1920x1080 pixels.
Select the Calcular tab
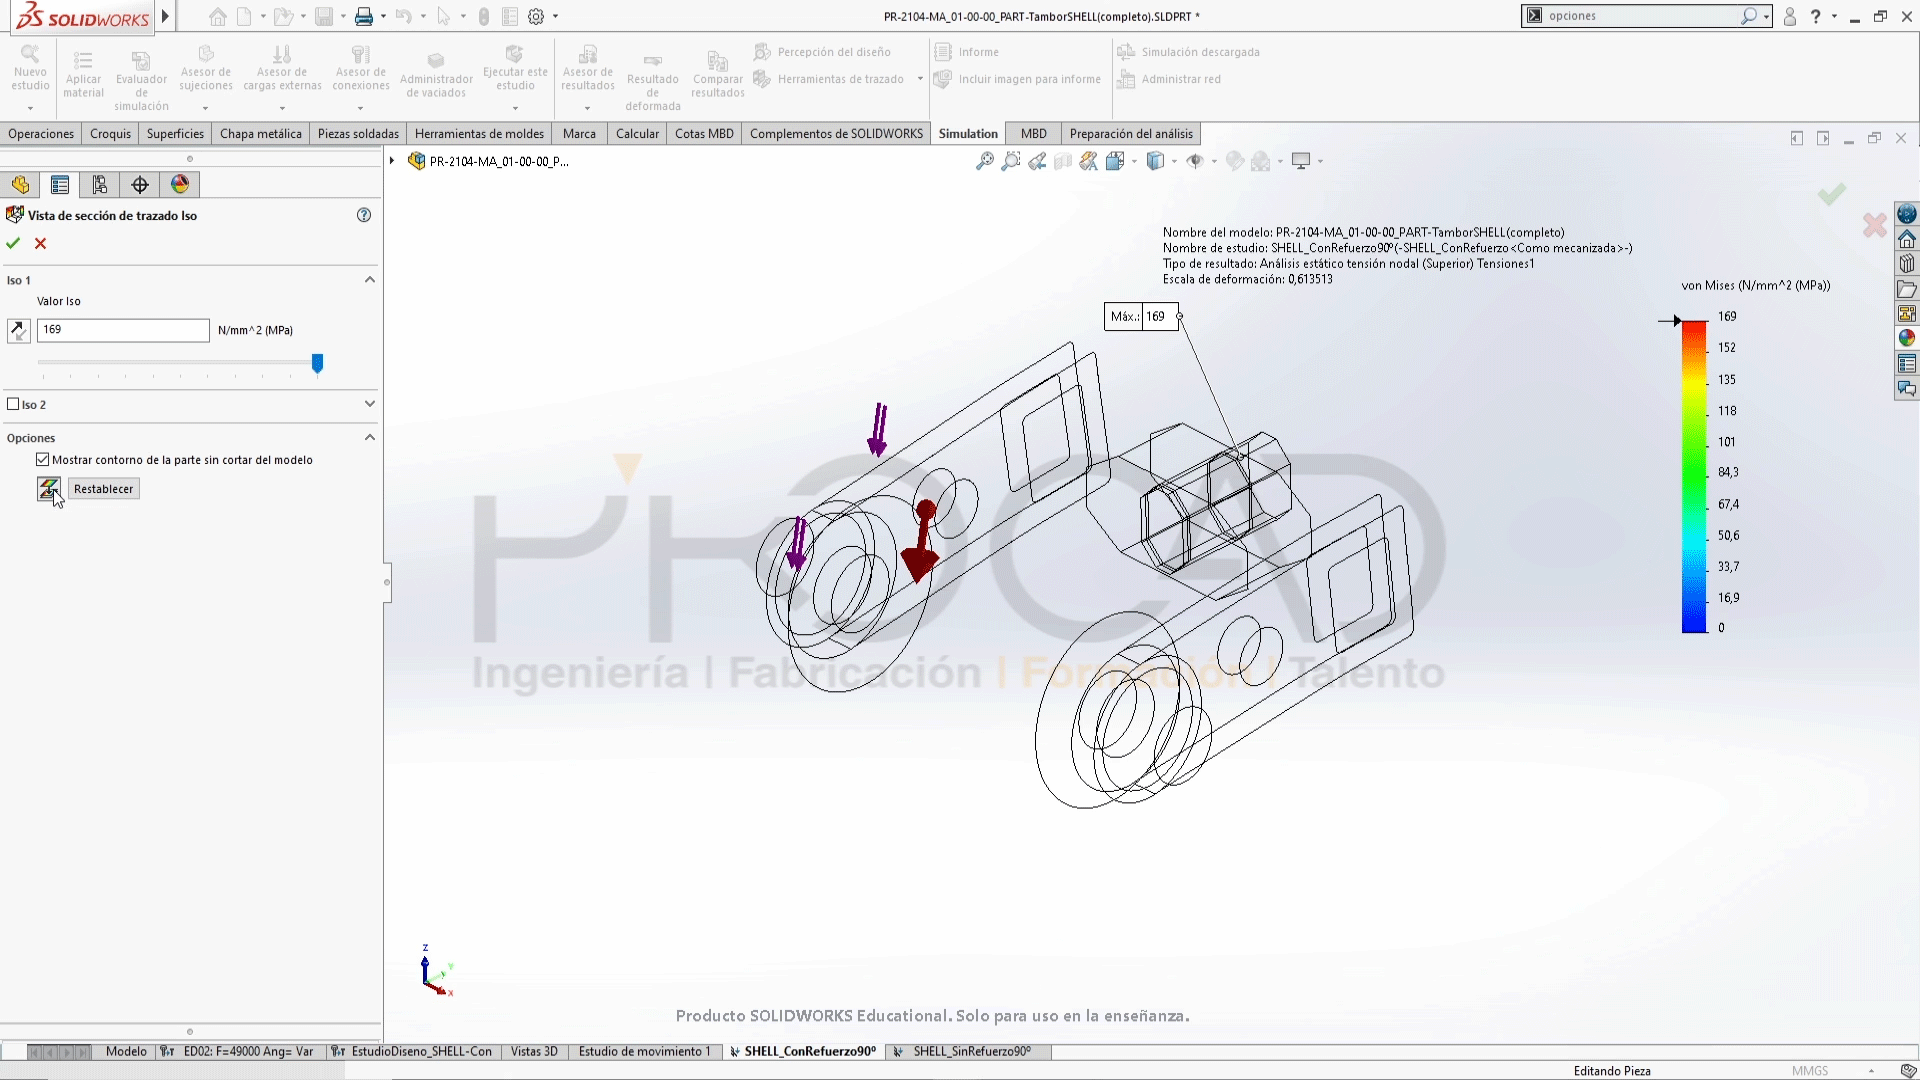(637, 134)
